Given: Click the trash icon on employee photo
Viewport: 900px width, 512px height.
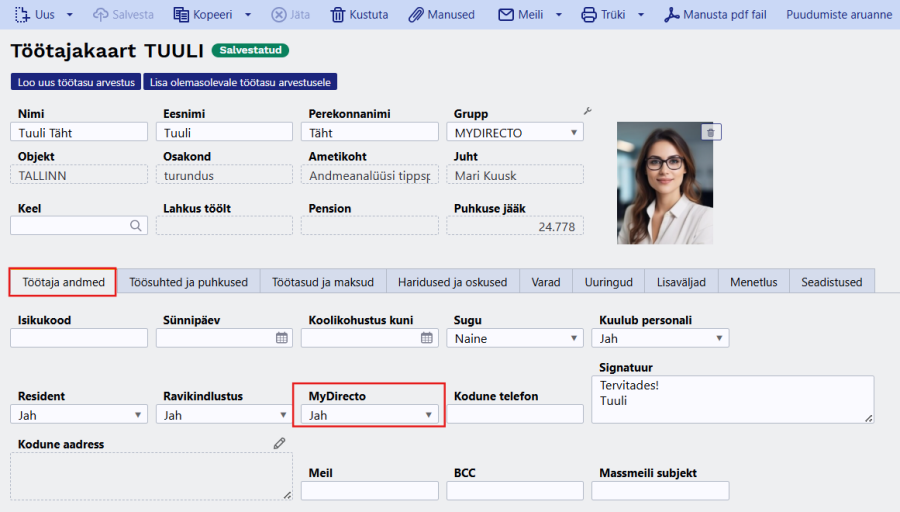Looking at the screenshot, I should (710, 132).
